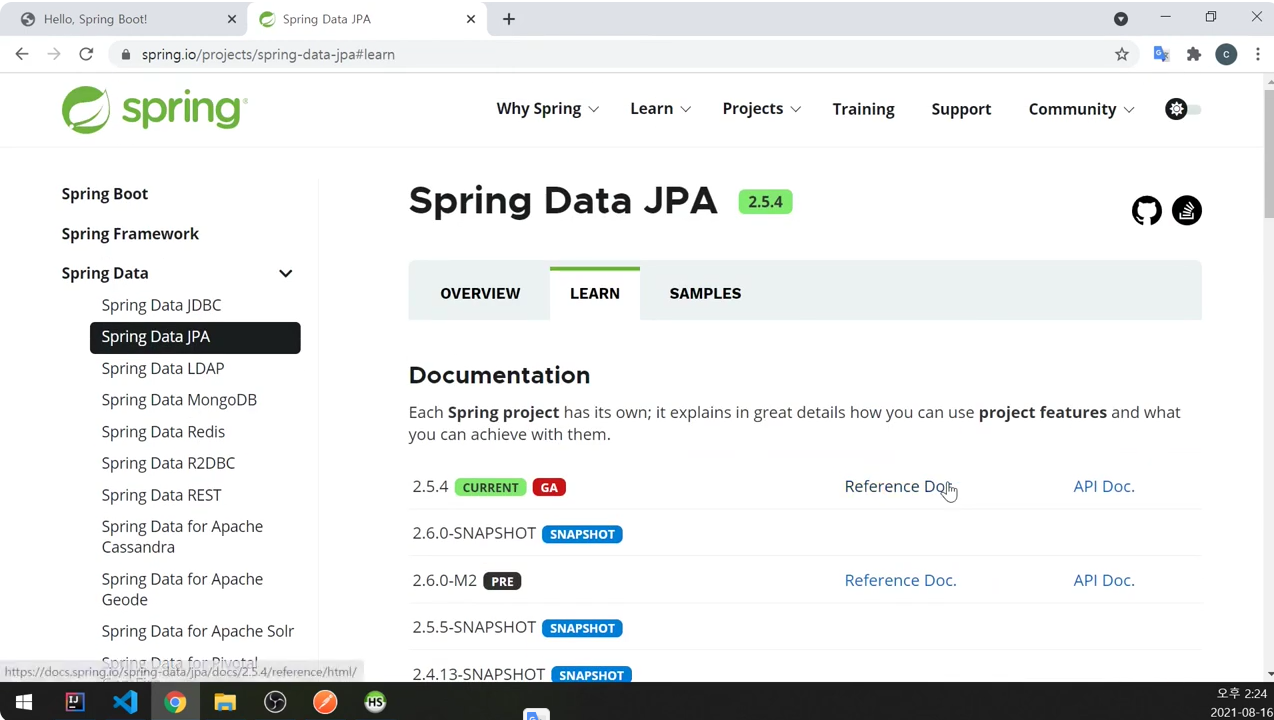
Task: Open the Google Translate extension icon
Action: tap(1161, 54)
